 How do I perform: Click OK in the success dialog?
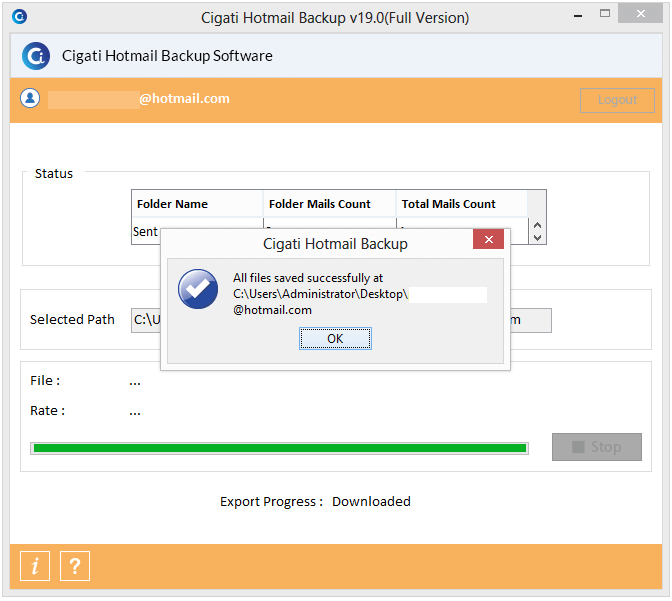[x=335, y=339]
